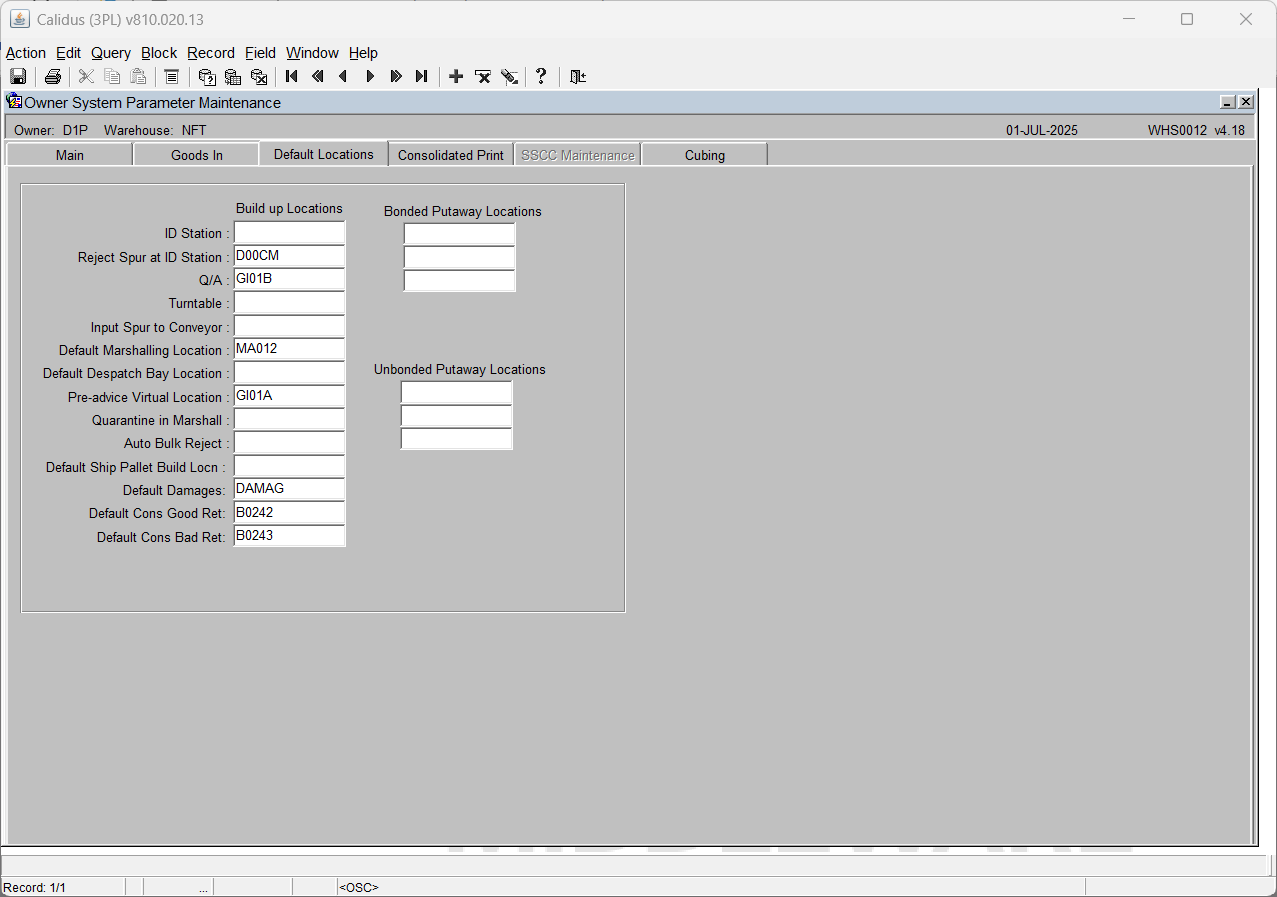Click the second Bonded Putaway Locations field
Viewport: 1277px width, 897px height.
coord(459,257)
